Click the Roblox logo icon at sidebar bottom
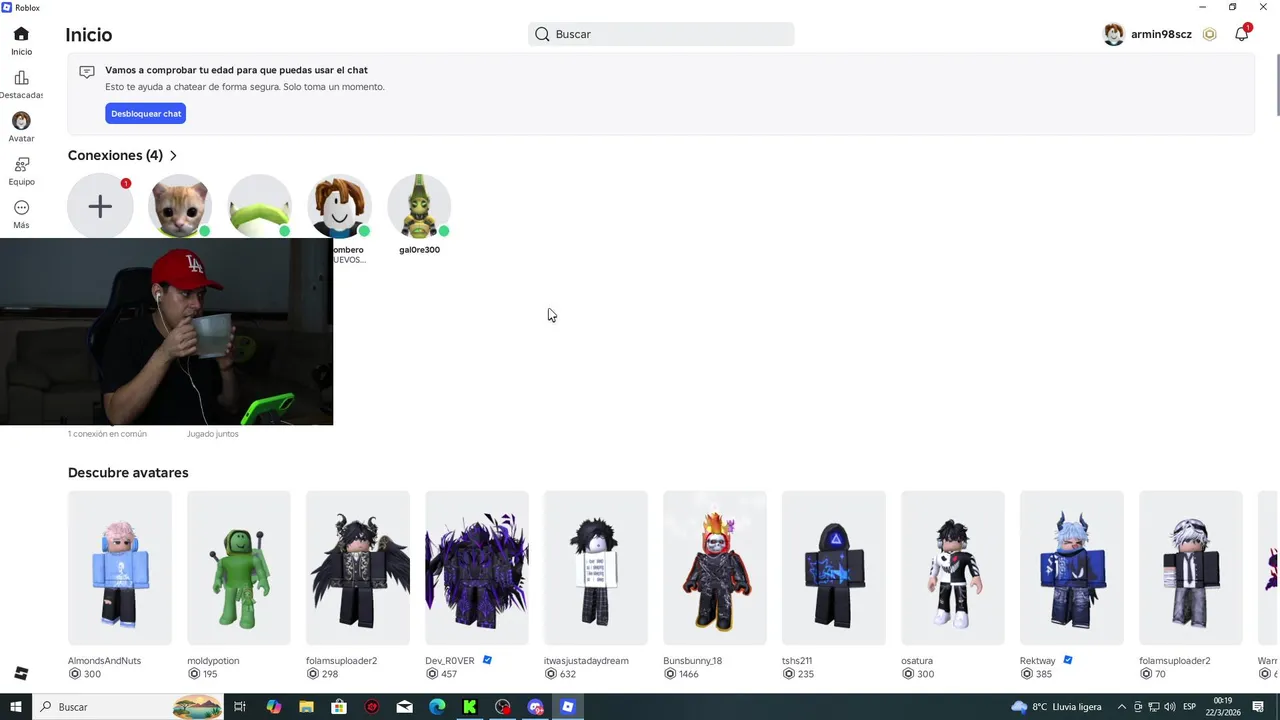1280x720 pixels. tap(21, 673)
